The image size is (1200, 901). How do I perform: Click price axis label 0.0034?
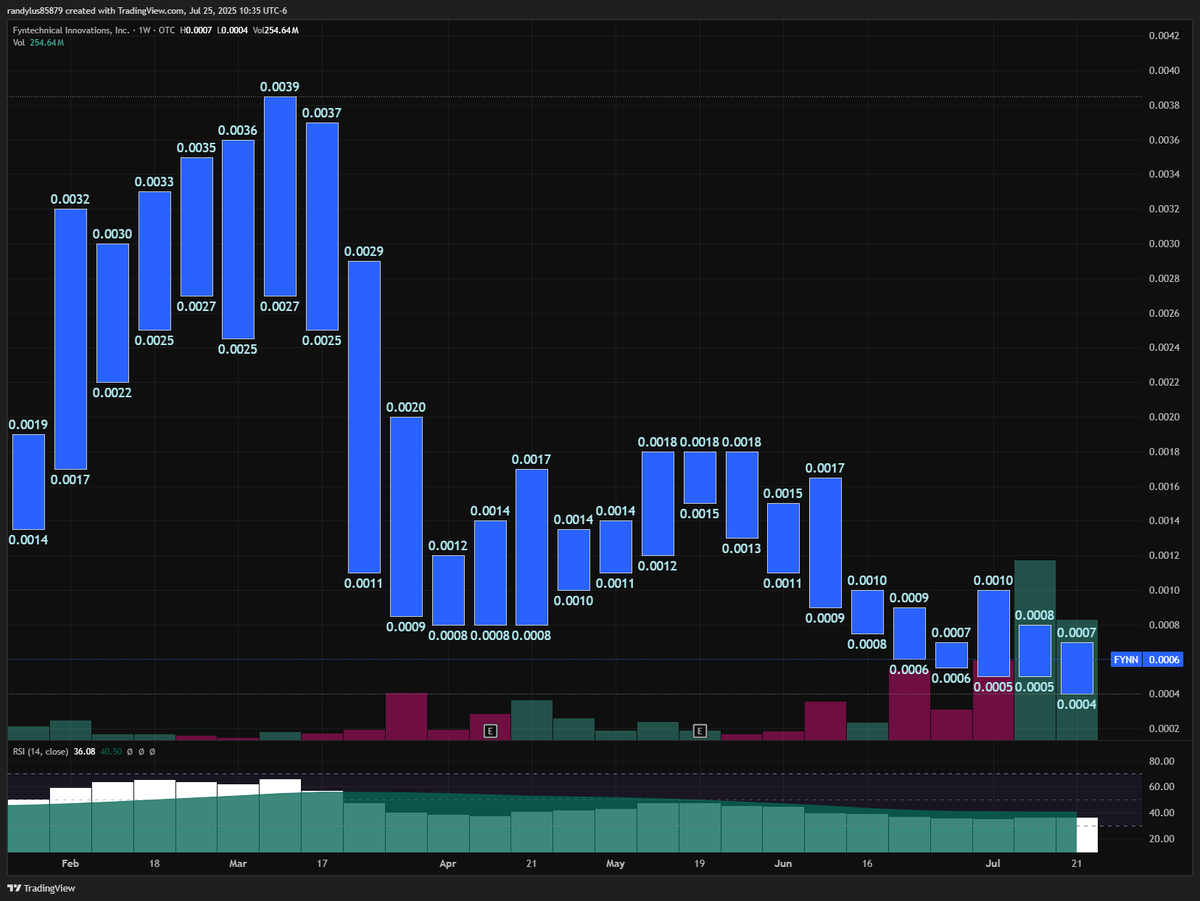tap(1163, 175)
